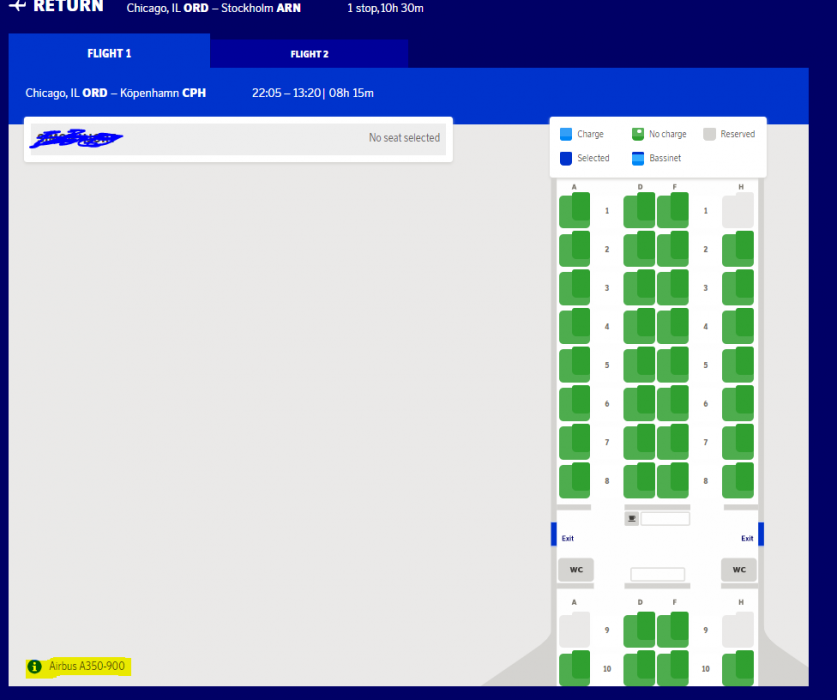Screen dimensions: 837x700
Task: Pick seat 3D in the middle section
Action: click(x=639, y=288)
